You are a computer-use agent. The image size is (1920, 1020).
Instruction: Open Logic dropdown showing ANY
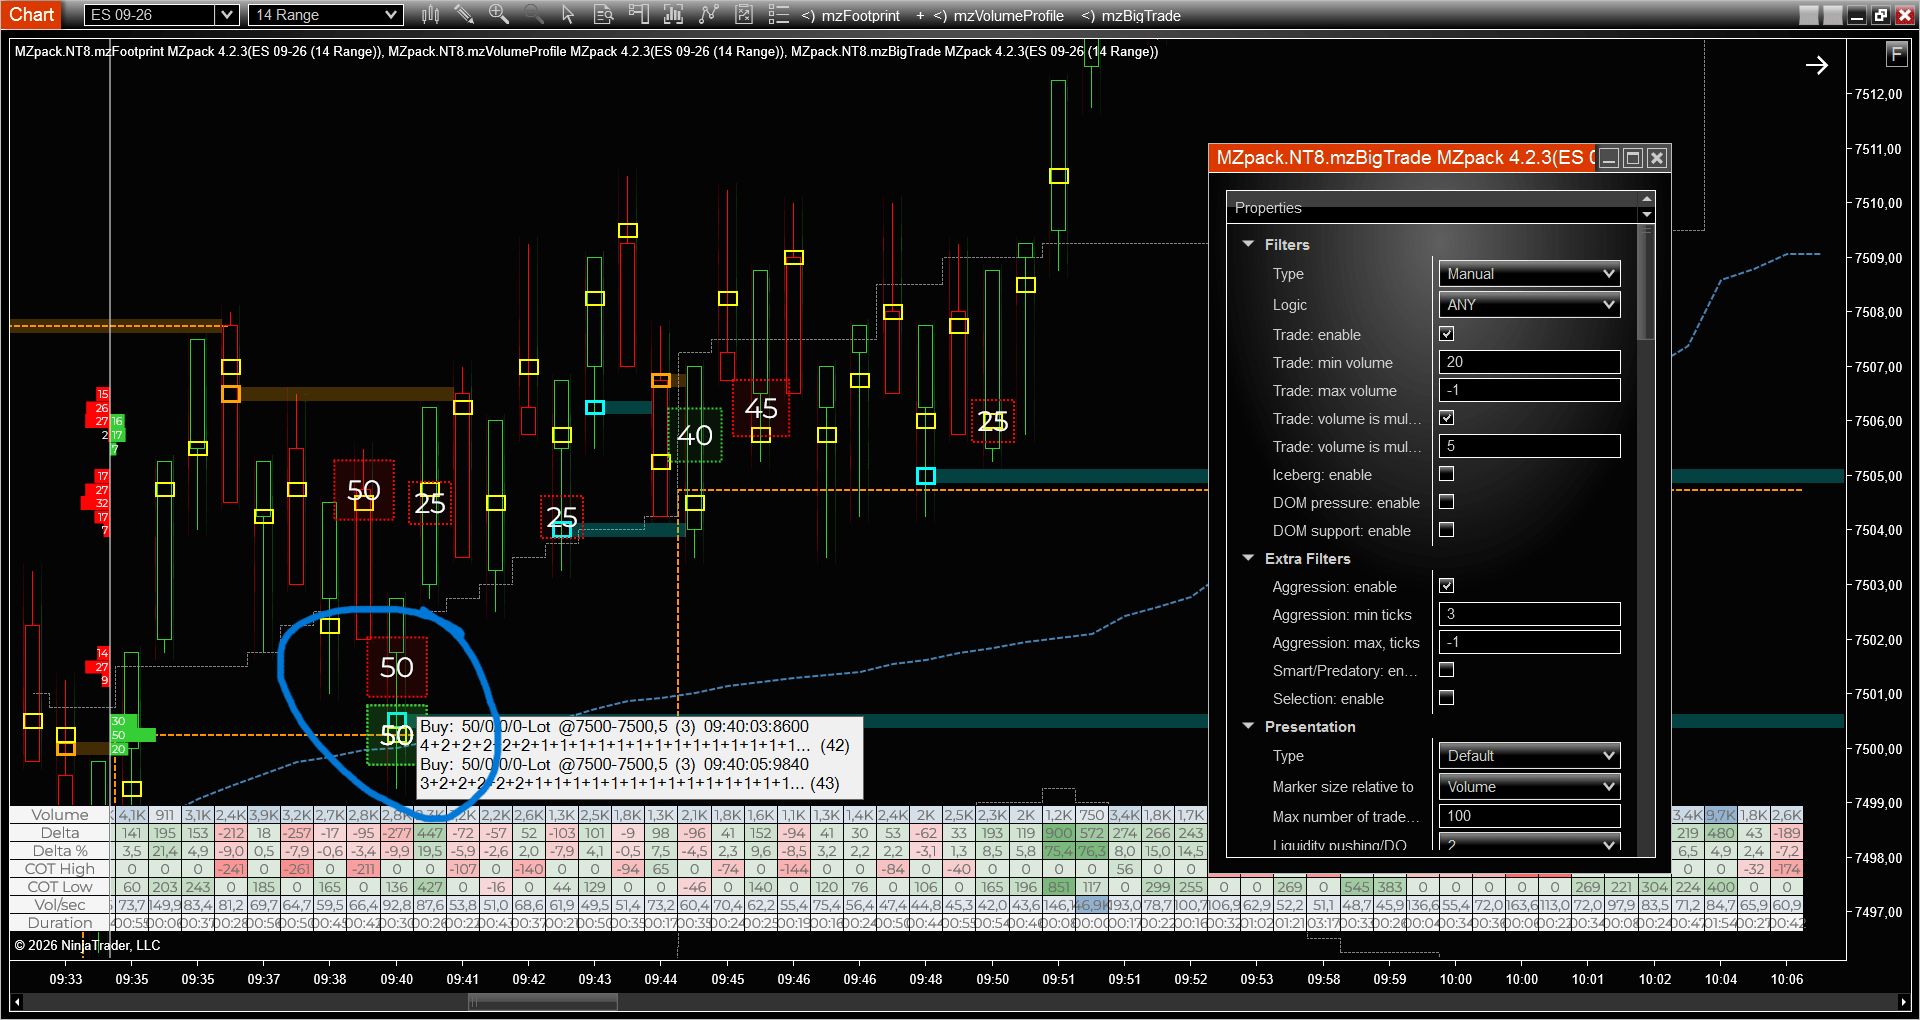[1529, 305]
